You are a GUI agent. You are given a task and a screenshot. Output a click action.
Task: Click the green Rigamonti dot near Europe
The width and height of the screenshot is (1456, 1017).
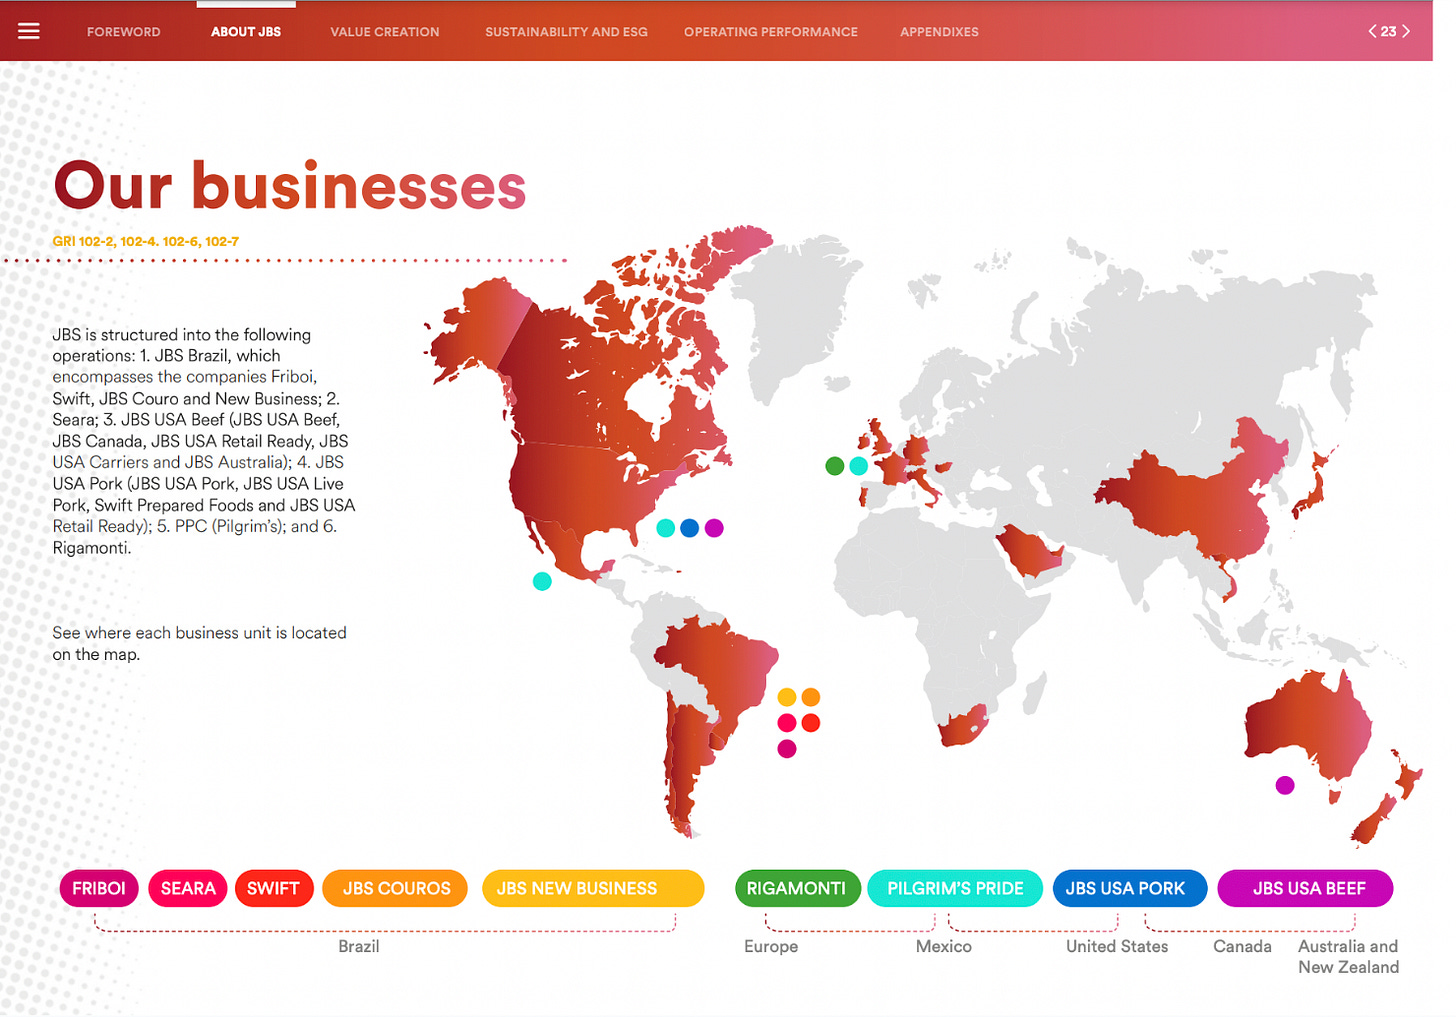point(835,466)
